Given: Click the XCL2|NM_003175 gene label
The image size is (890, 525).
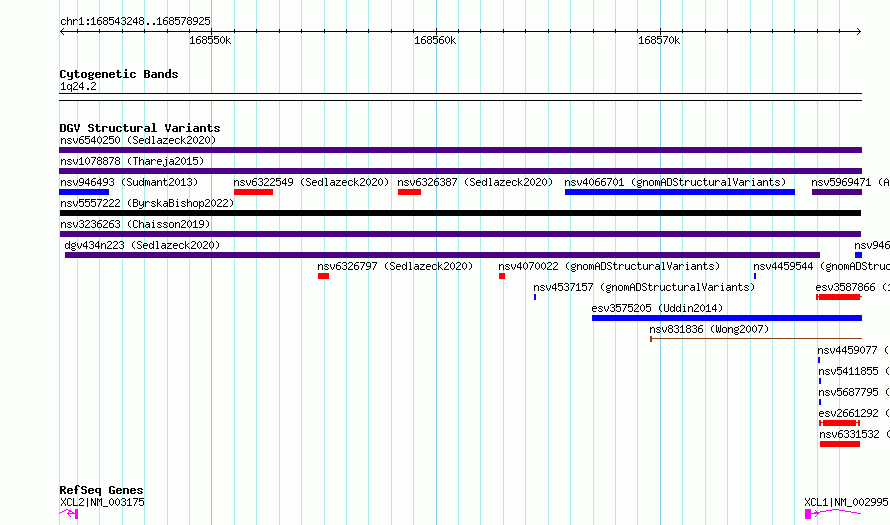Looking at the screenshot, I should [102, 502].
